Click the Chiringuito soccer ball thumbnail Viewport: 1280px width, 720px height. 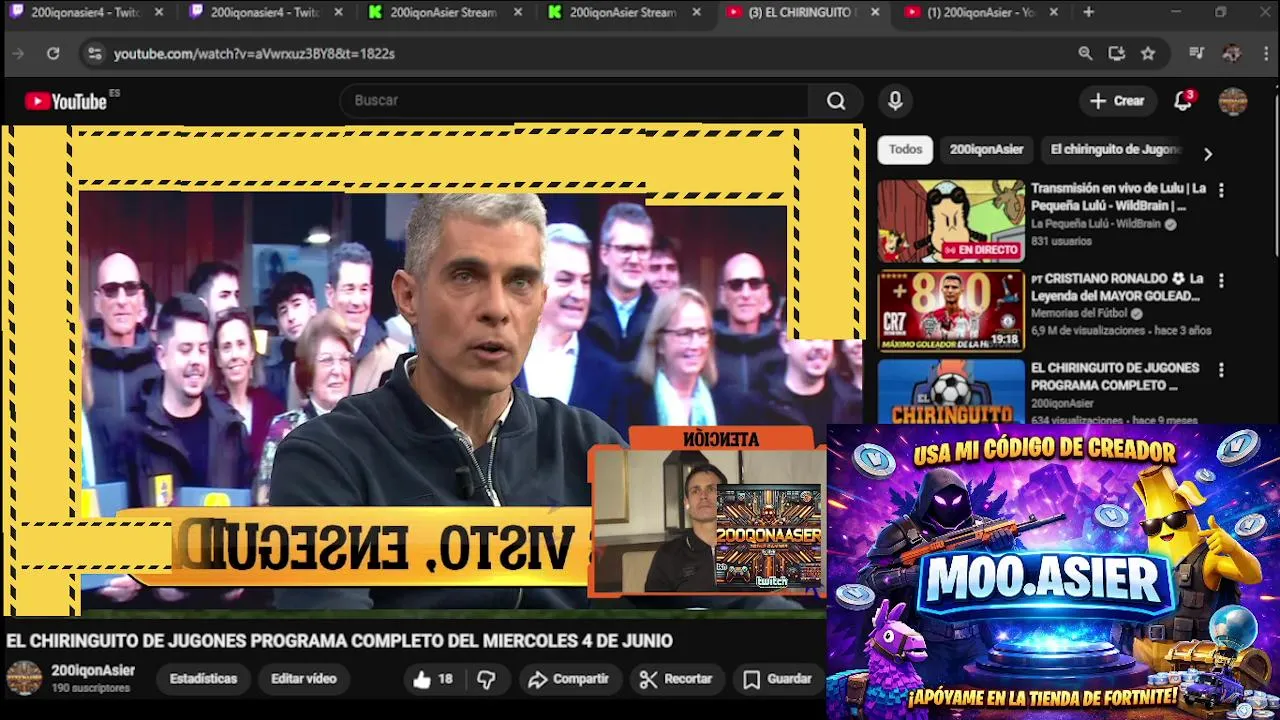click(951, 392)
